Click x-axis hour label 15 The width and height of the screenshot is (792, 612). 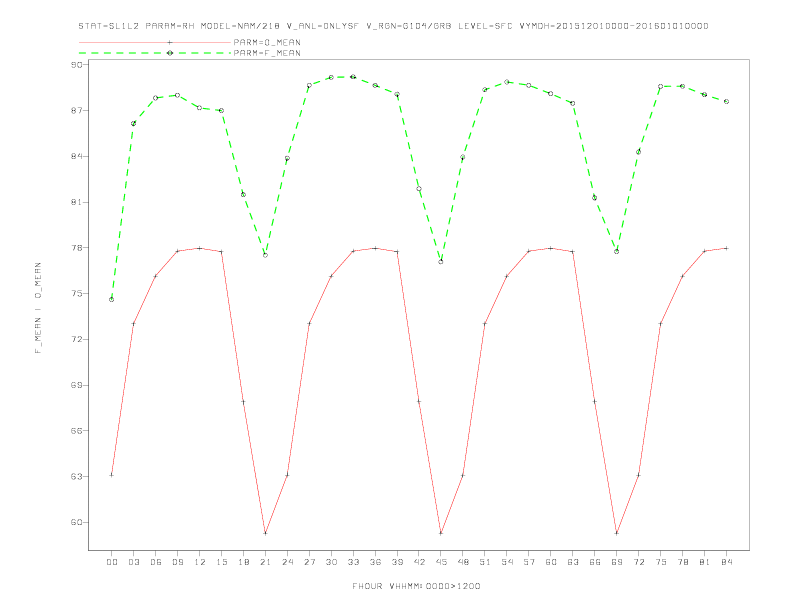tap(221, 562)
